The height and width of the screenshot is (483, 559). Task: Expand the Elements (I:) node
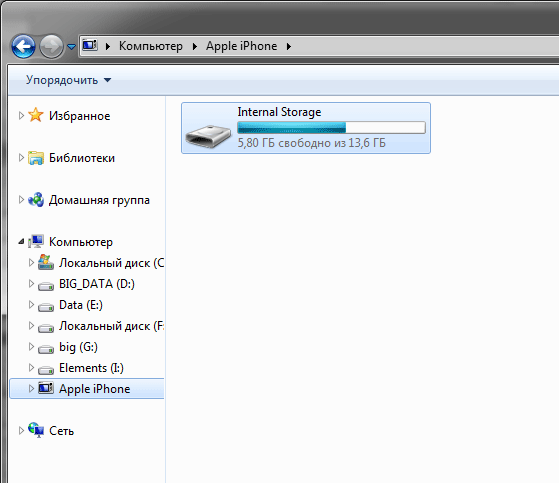[31, 368]
